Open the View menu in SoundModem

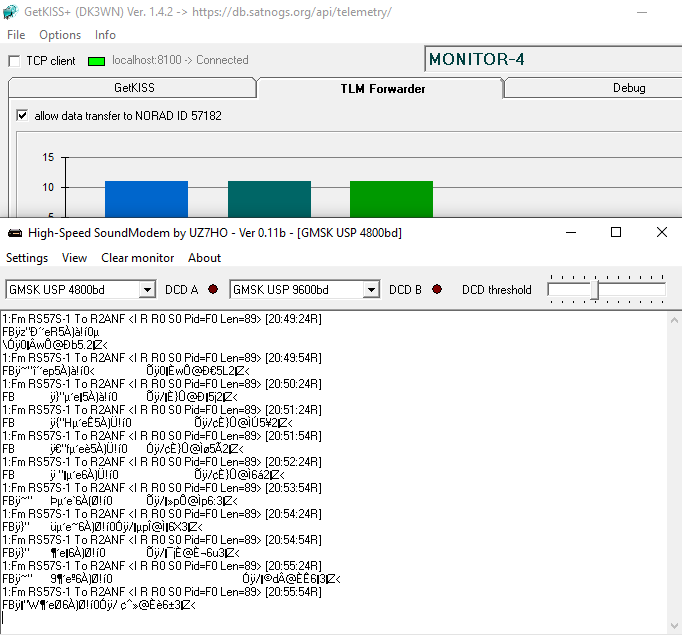tap(74, 258)
